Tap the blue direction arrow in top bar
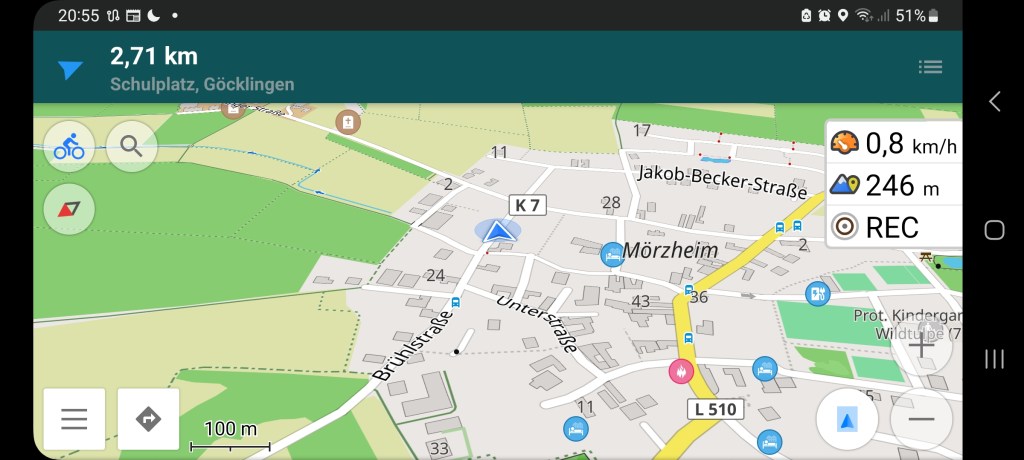The image size is (1024, 460). [x=70, y=69]
